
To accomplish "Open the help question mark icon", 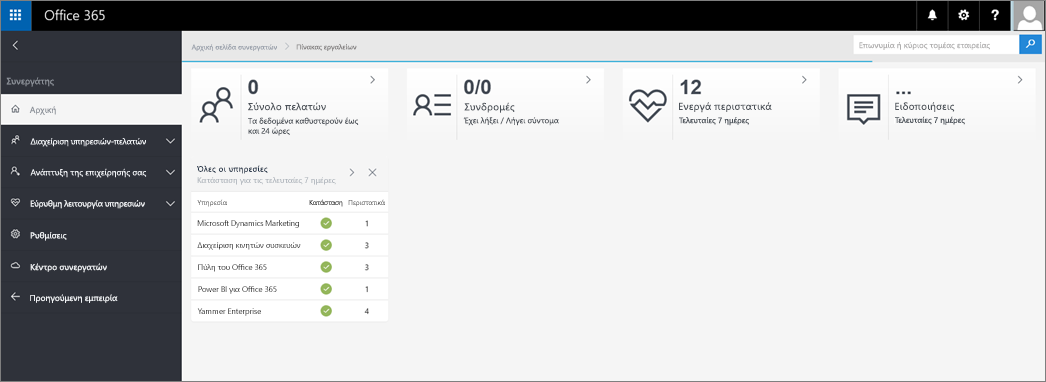I will click(995, 15).
